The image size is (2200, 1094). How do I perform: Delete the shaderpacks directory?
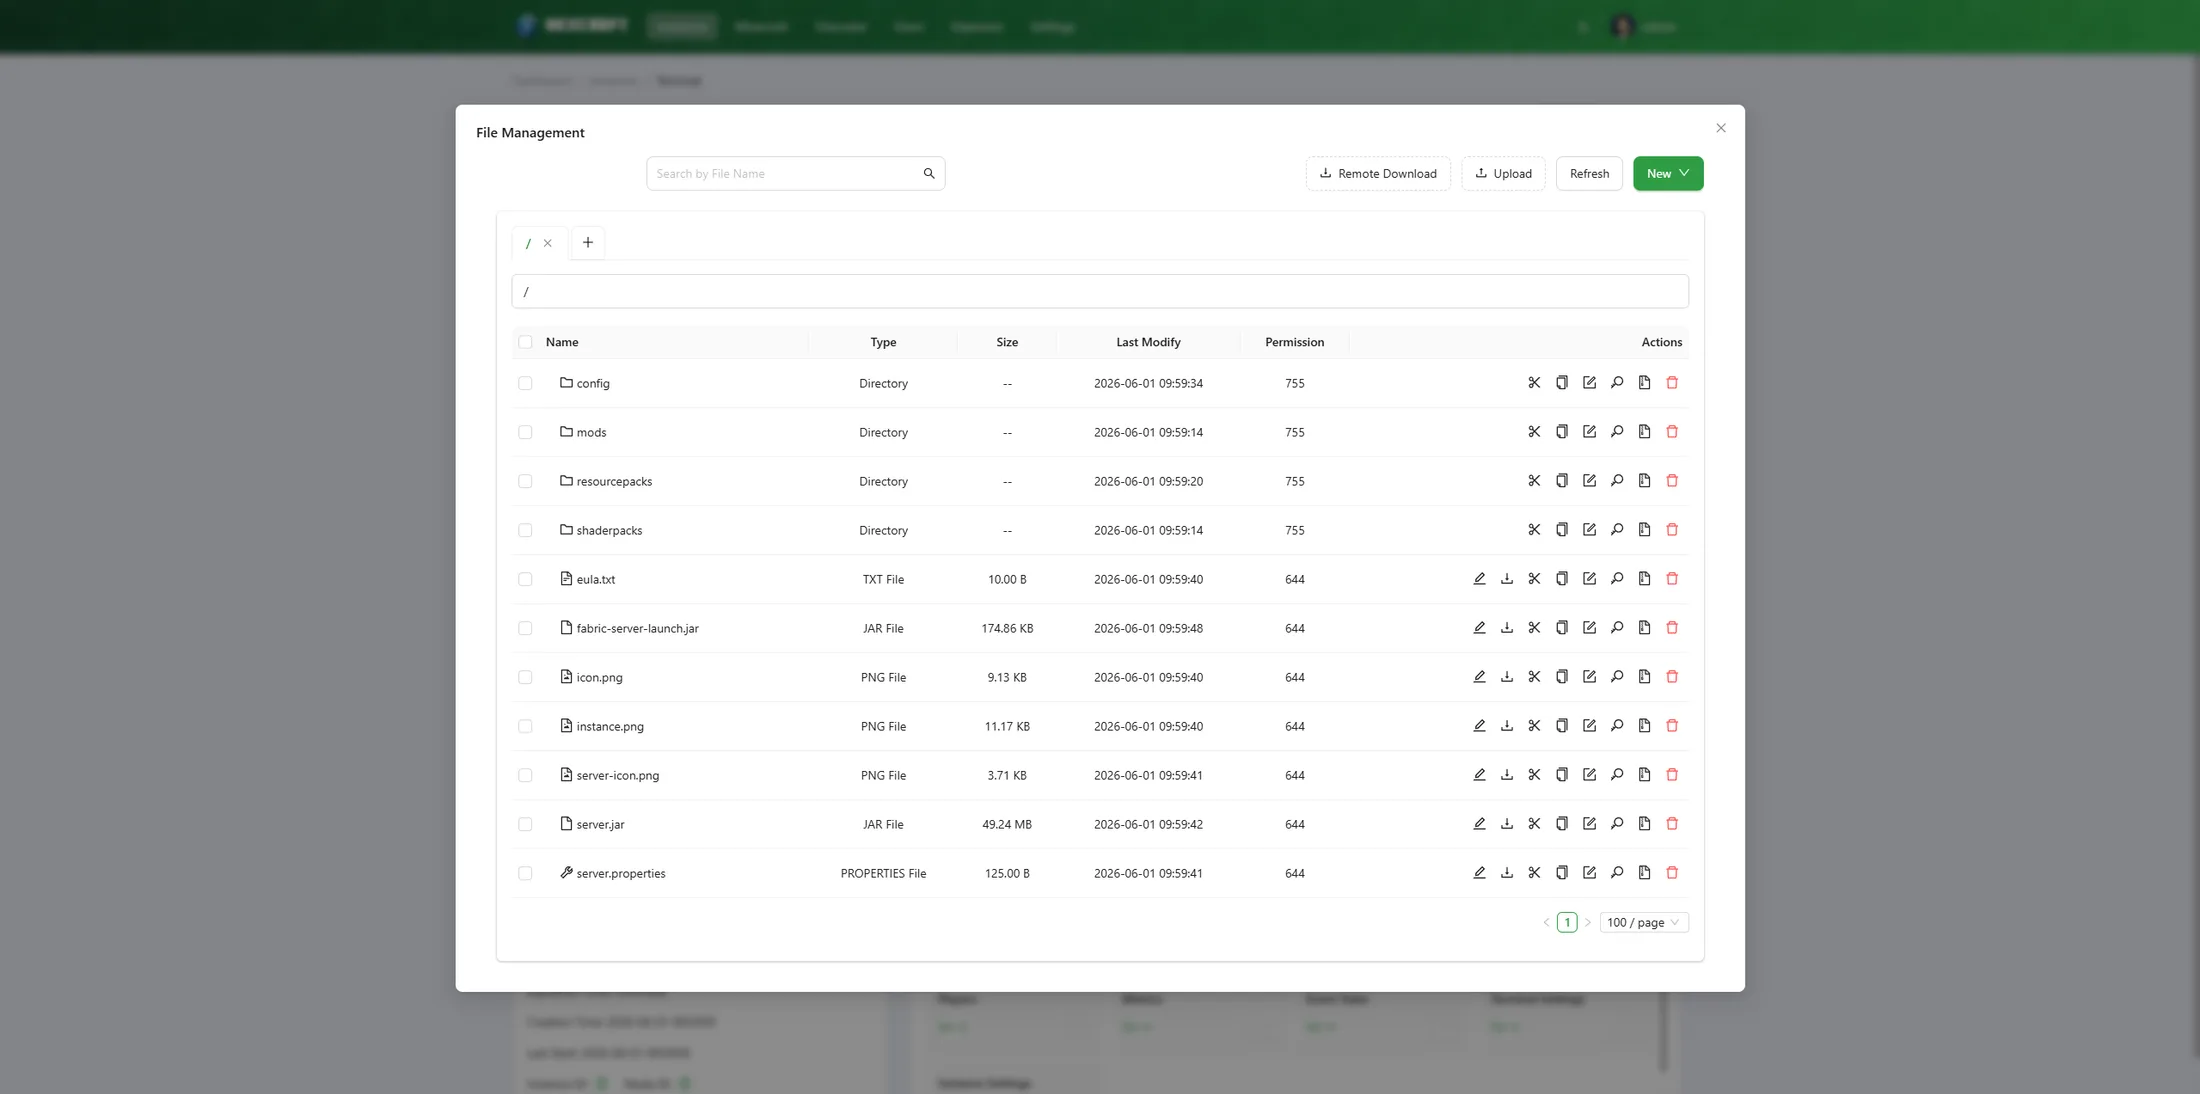coord(1672,530)
